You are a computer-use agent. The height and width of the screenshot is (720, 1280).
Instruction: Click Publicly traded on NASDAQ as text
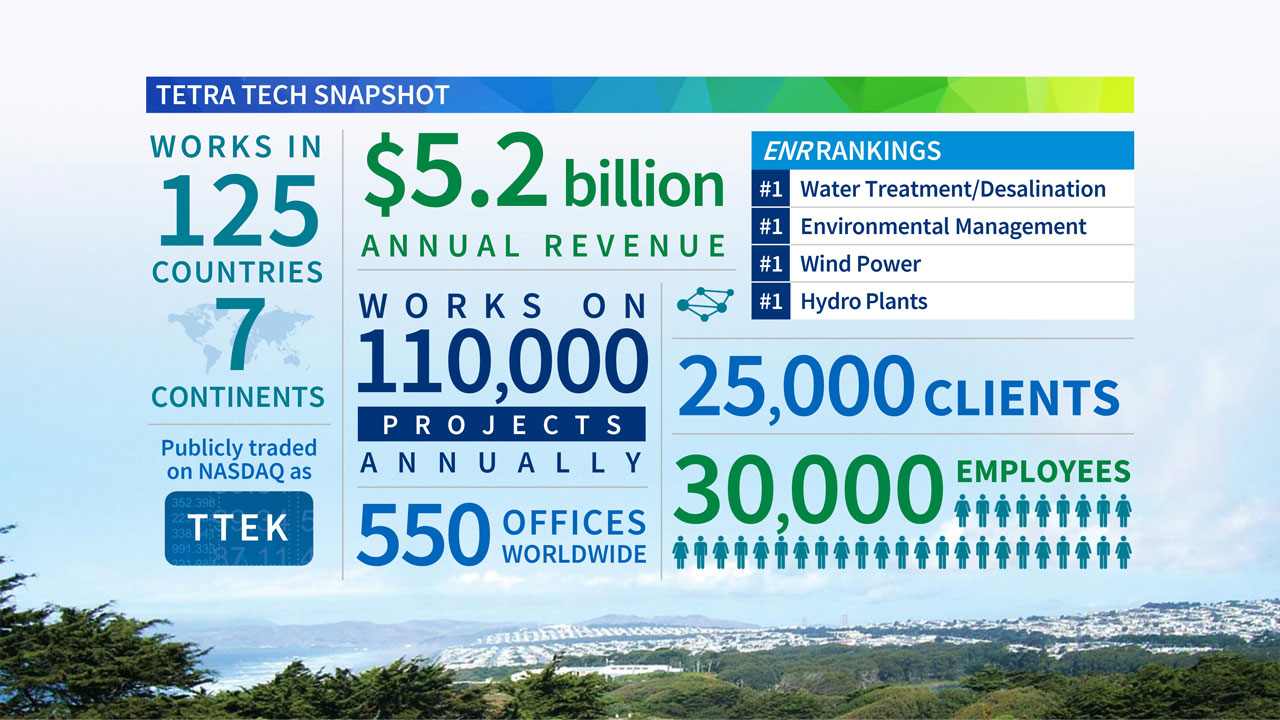pyautogui.click(x=238, y=459)
